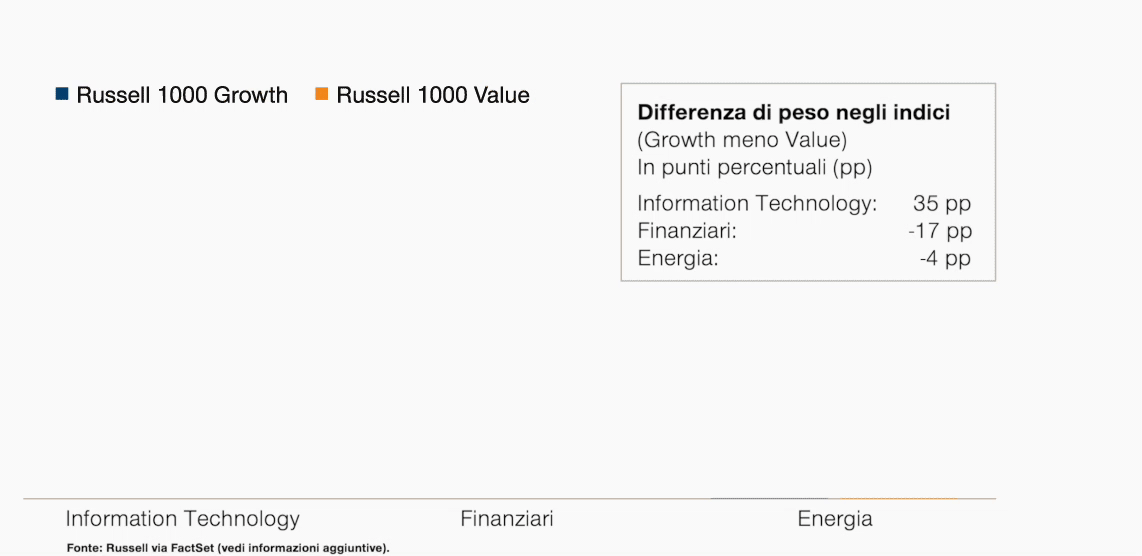Click the '-17 pp' value
The width and height of the screenshot is (1142, 556).
pyautogui.click(x=940, y=231)
